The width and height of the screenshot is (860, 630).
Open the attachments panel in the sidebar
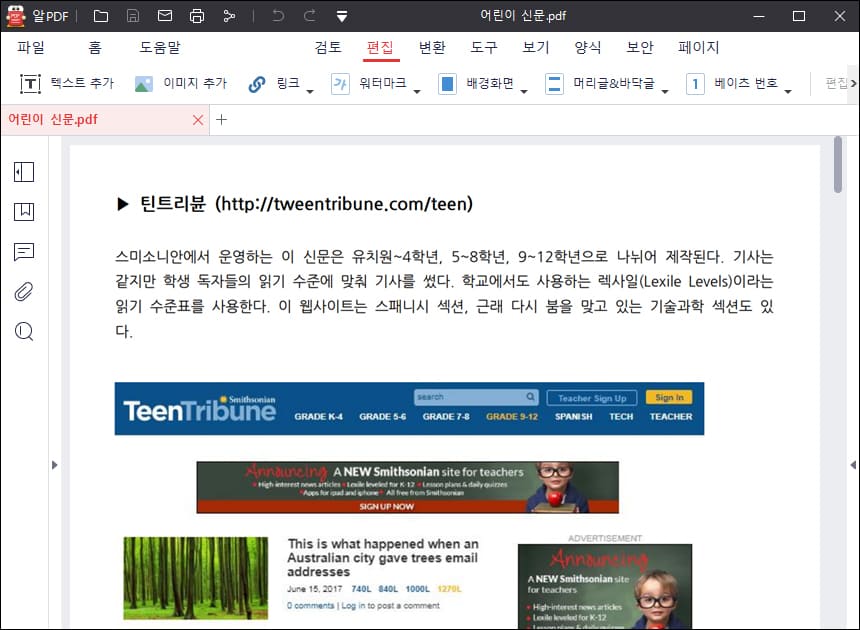click(23, 292)
